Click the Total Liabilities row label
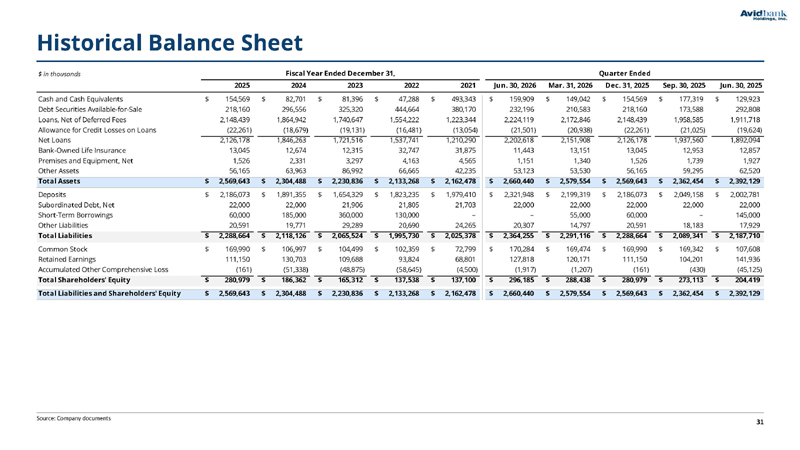This screenshot has width=800, height=450. 65,236
